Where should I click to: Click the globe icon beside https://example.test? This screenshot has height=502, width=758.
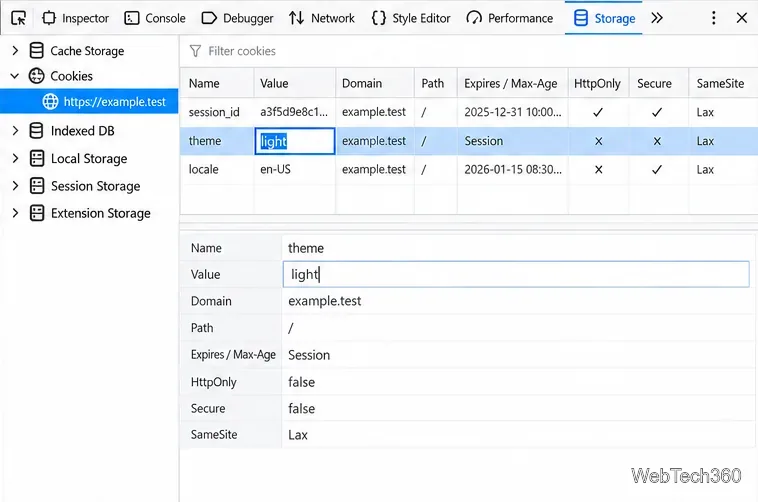pyautogui.click(x=50, y=102)
